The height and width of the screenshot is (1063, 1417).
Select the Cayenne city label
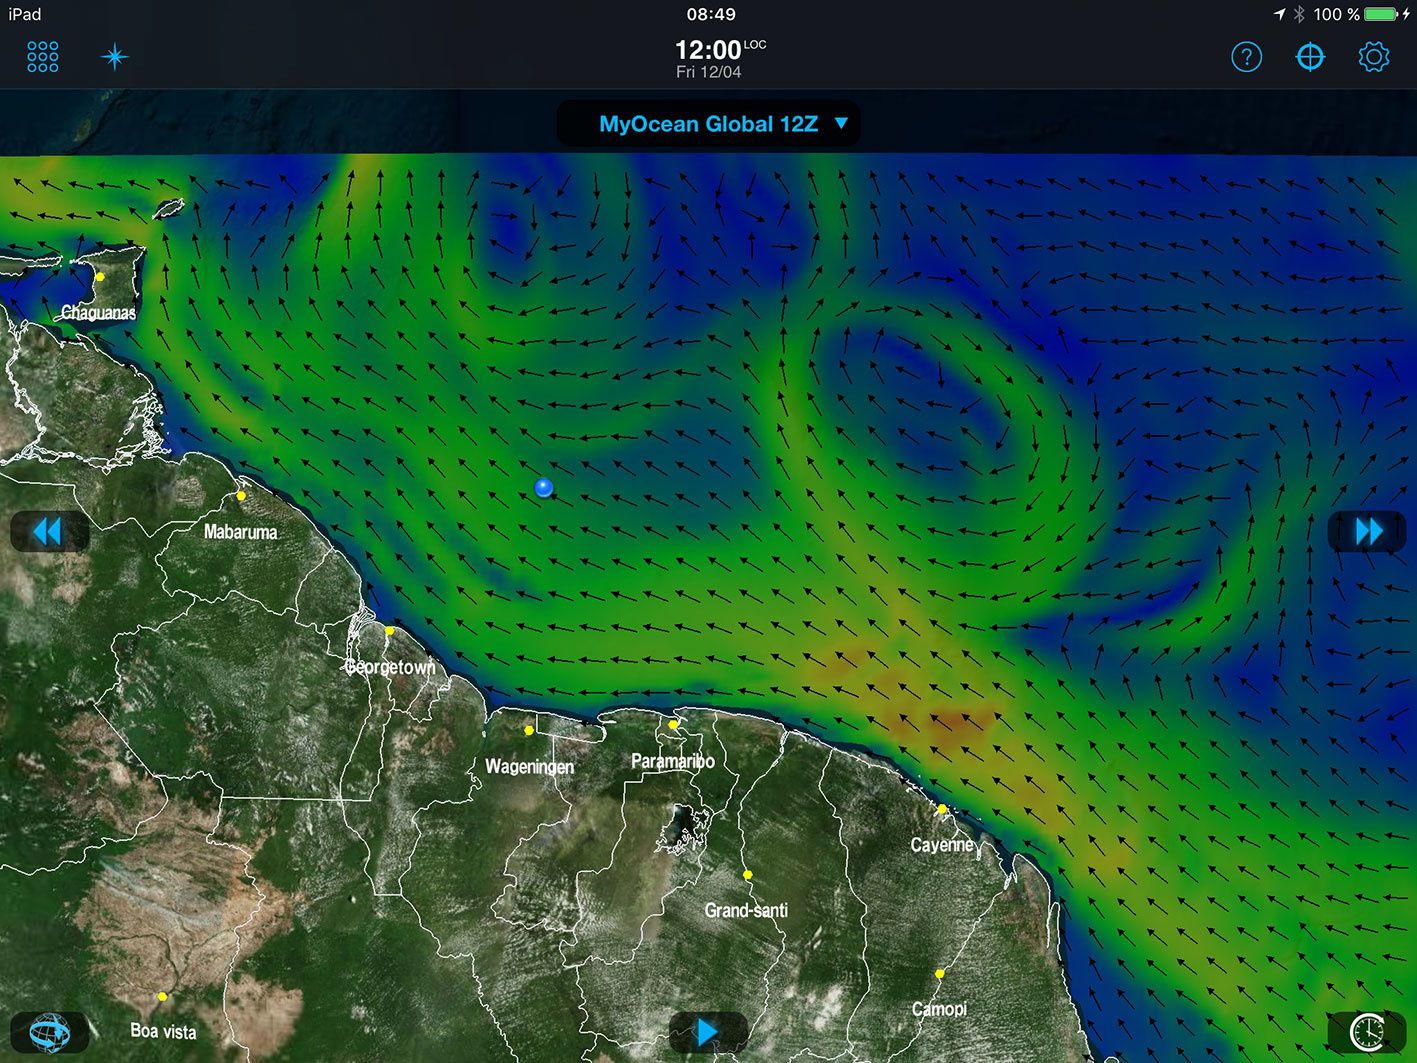tap(942, 845)
